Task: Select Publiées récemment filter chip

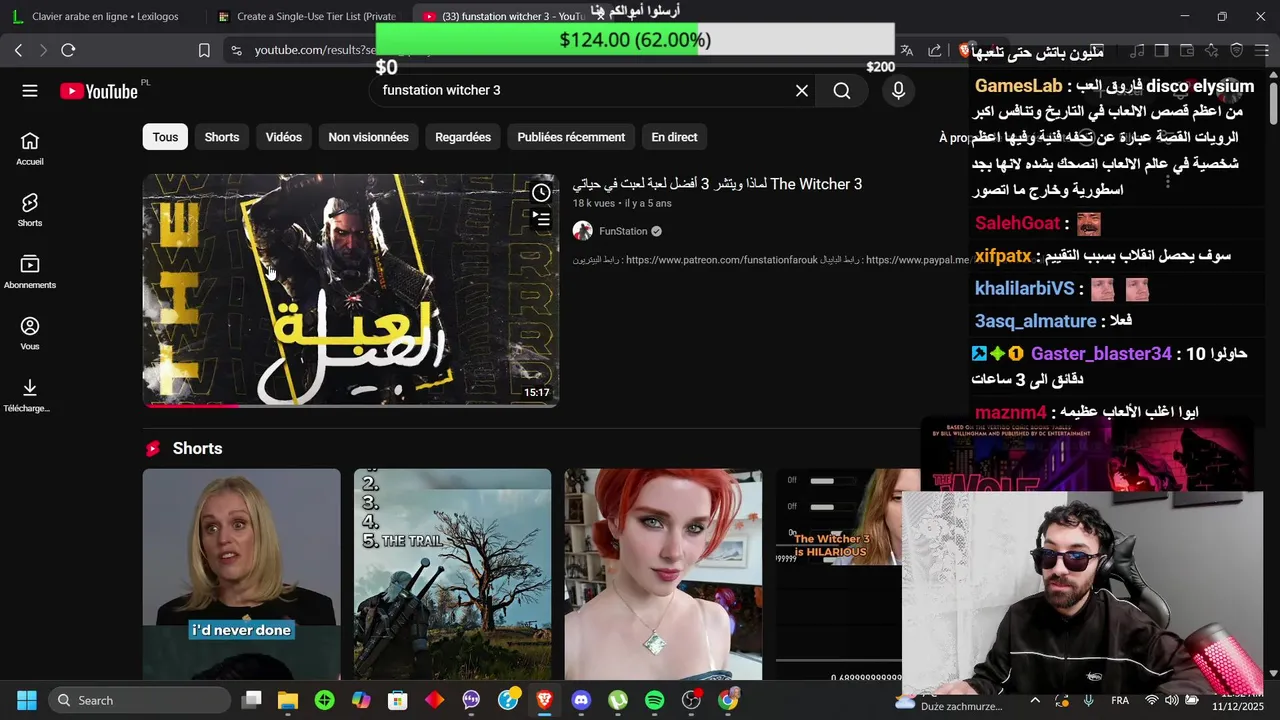Action: click(x=571, y=137)
